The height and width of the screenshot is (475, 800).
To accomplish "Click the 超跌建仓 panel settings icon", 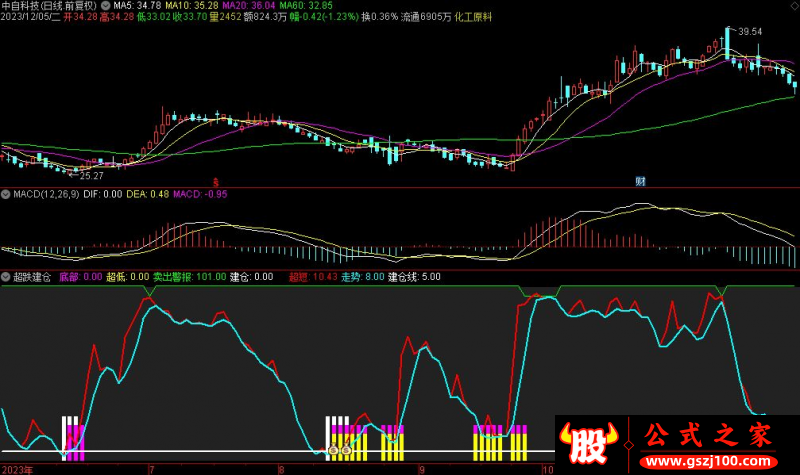I will 6,277.
